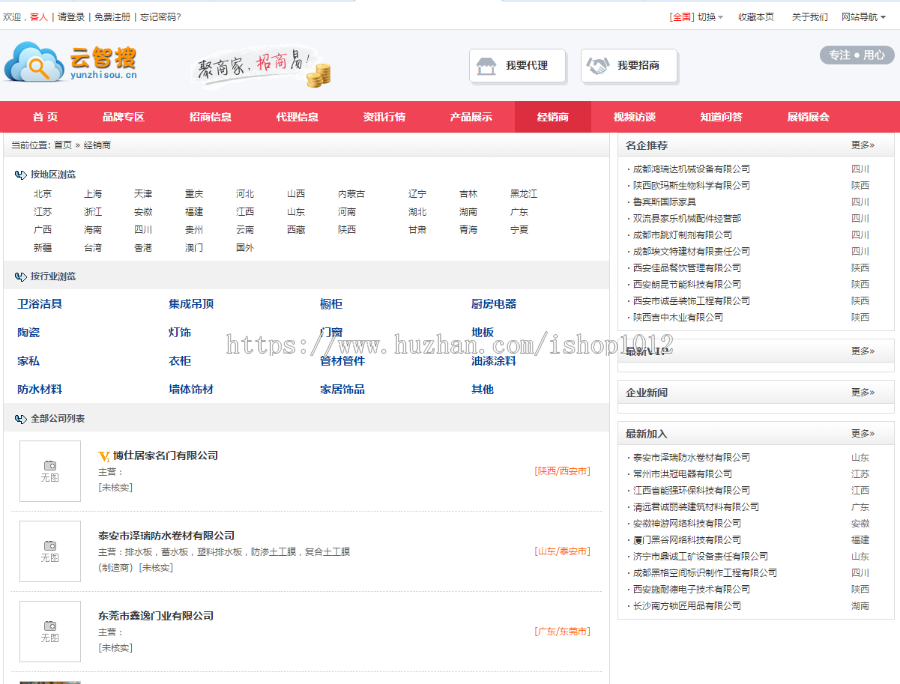
Task: Expand 更多 in 企业新闻 panel
Action: [863, 392]
